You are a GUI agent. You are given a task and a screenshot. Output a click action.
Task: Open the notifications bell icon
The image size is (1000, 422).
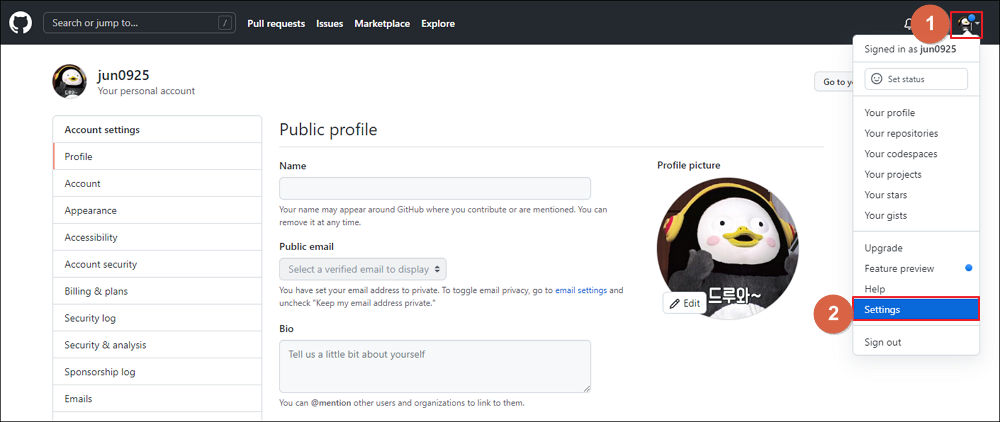pyautogui.click(x=908, y=24)
